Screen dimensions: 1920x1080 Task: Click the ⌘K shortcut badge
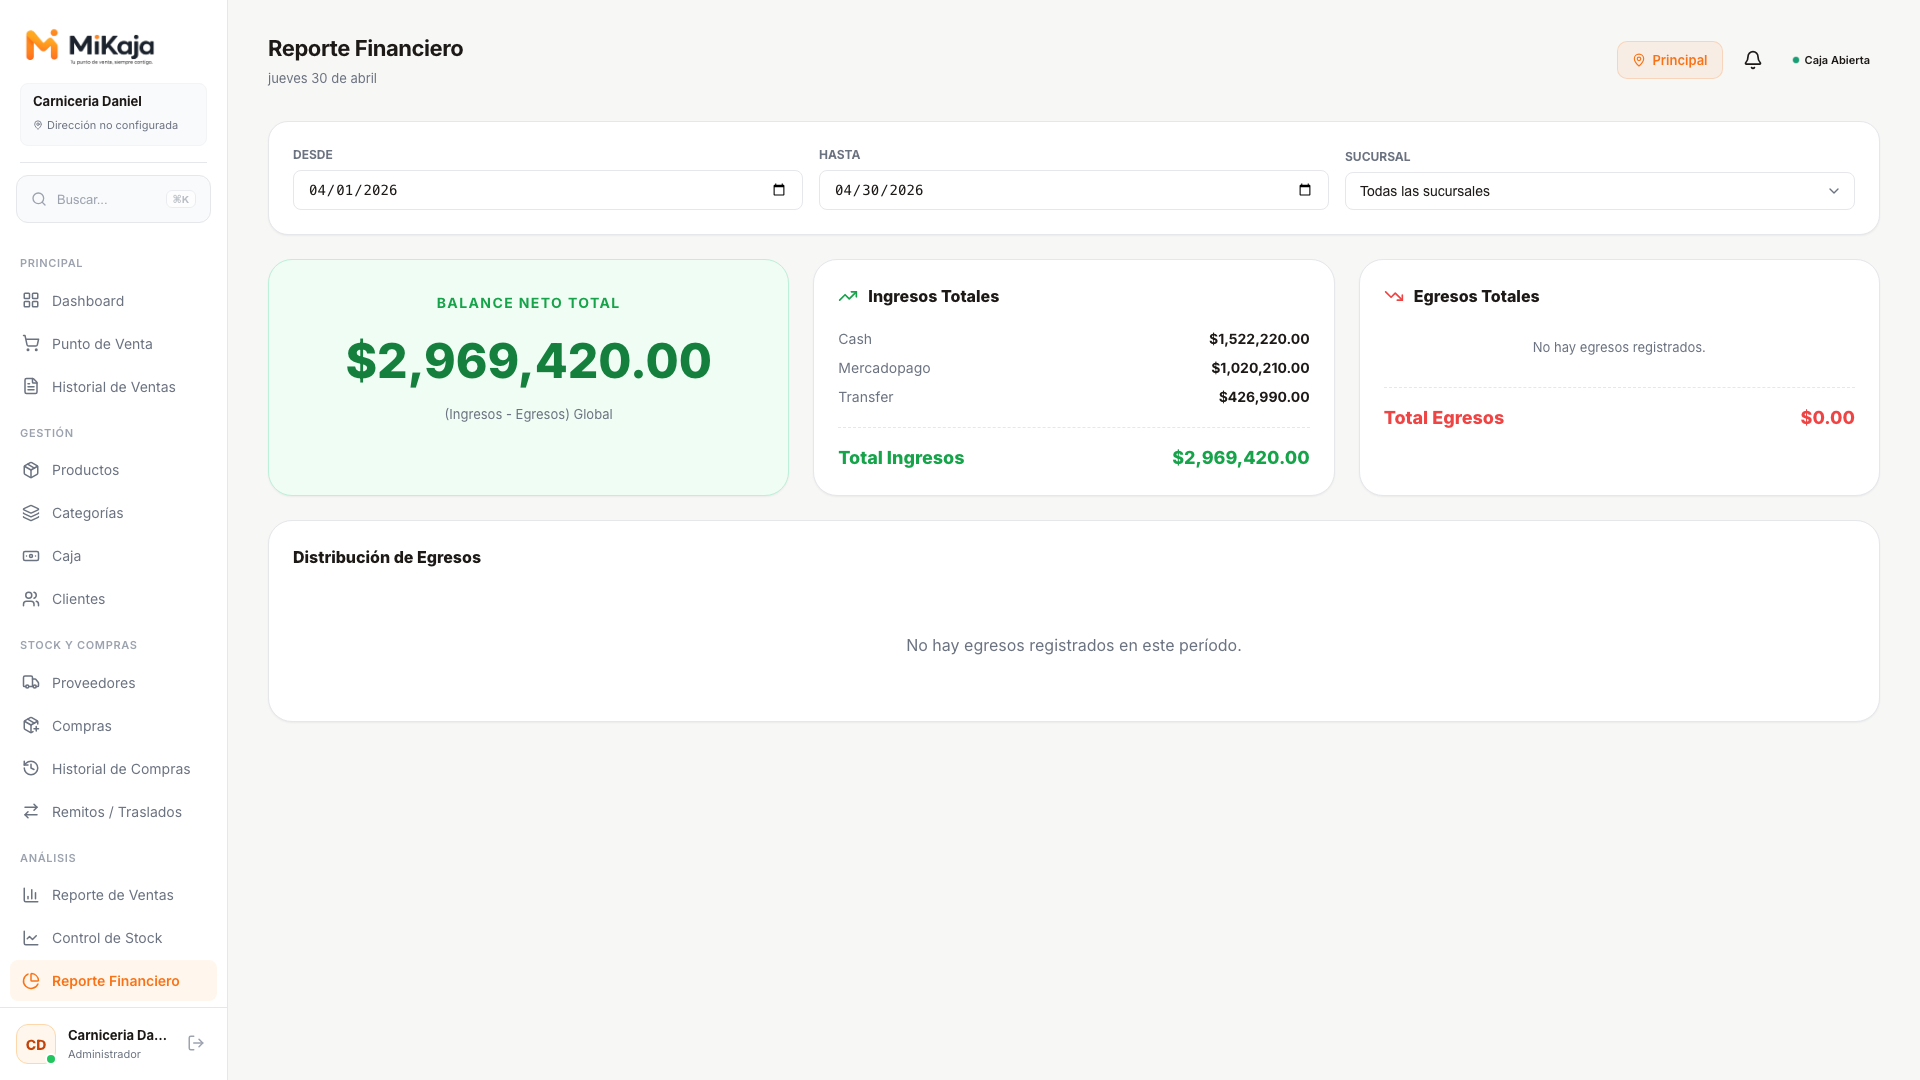click(x=181, y=199)
